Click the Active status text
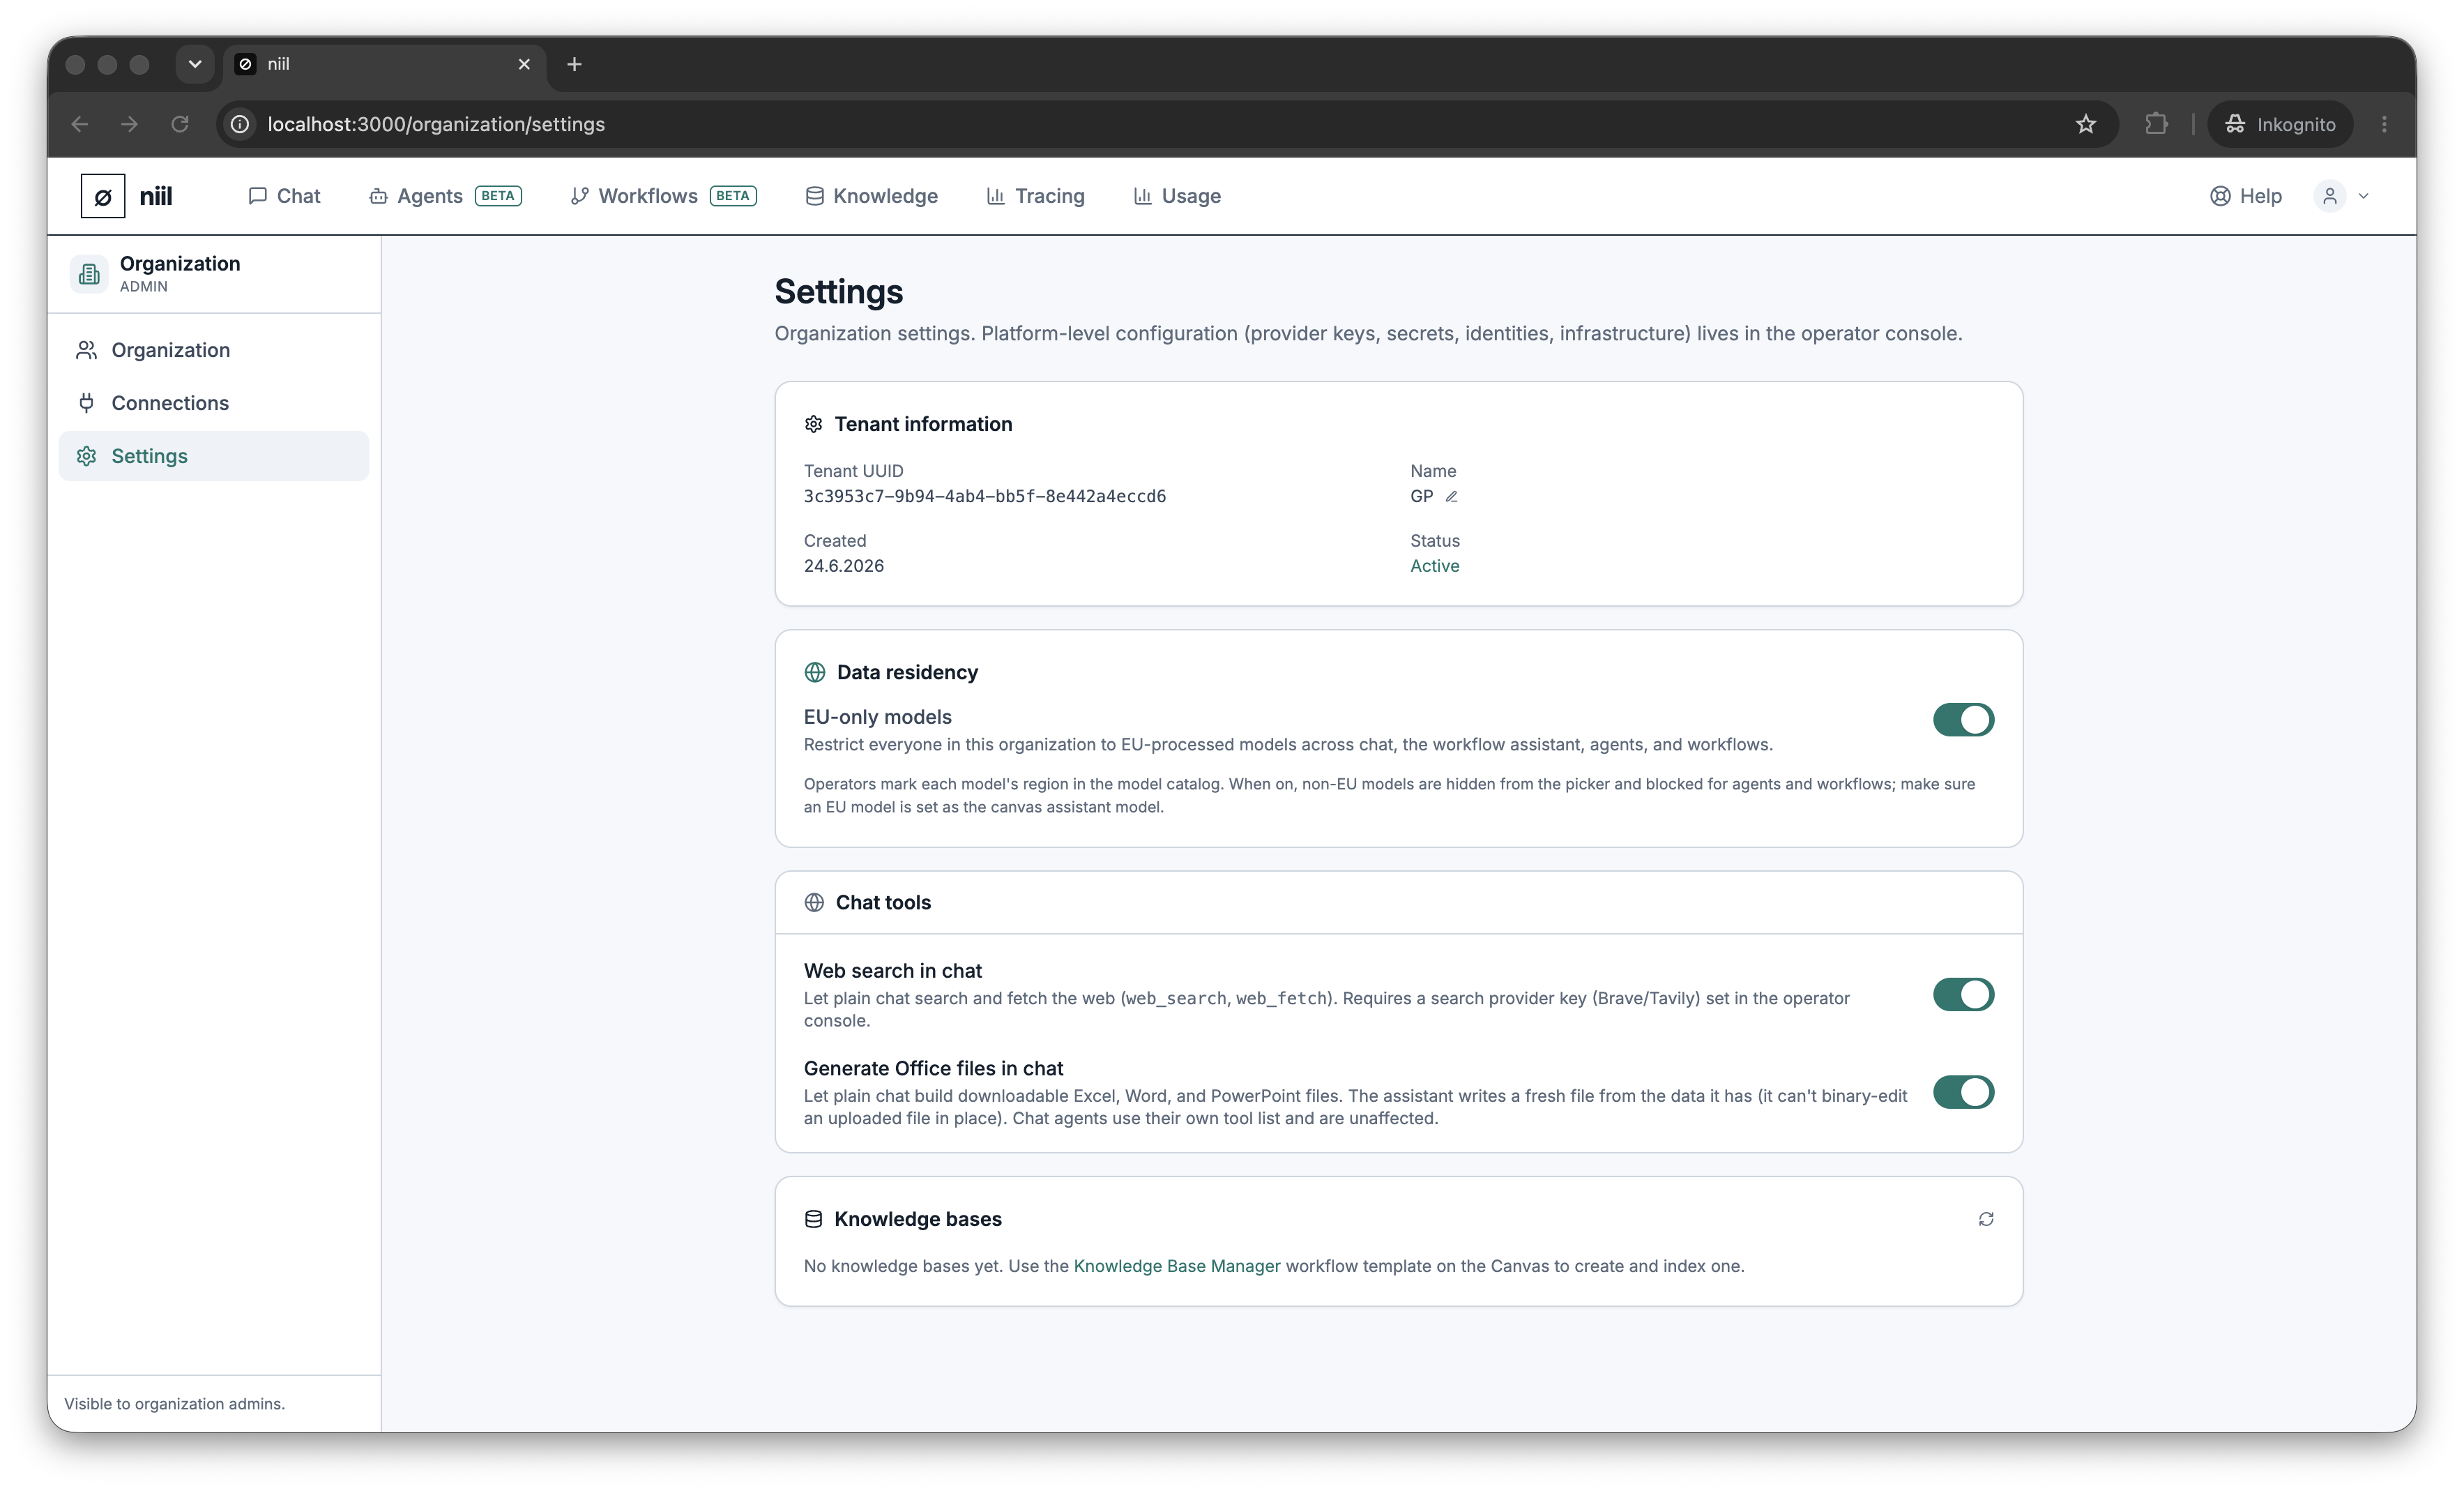 point(1435,566)
